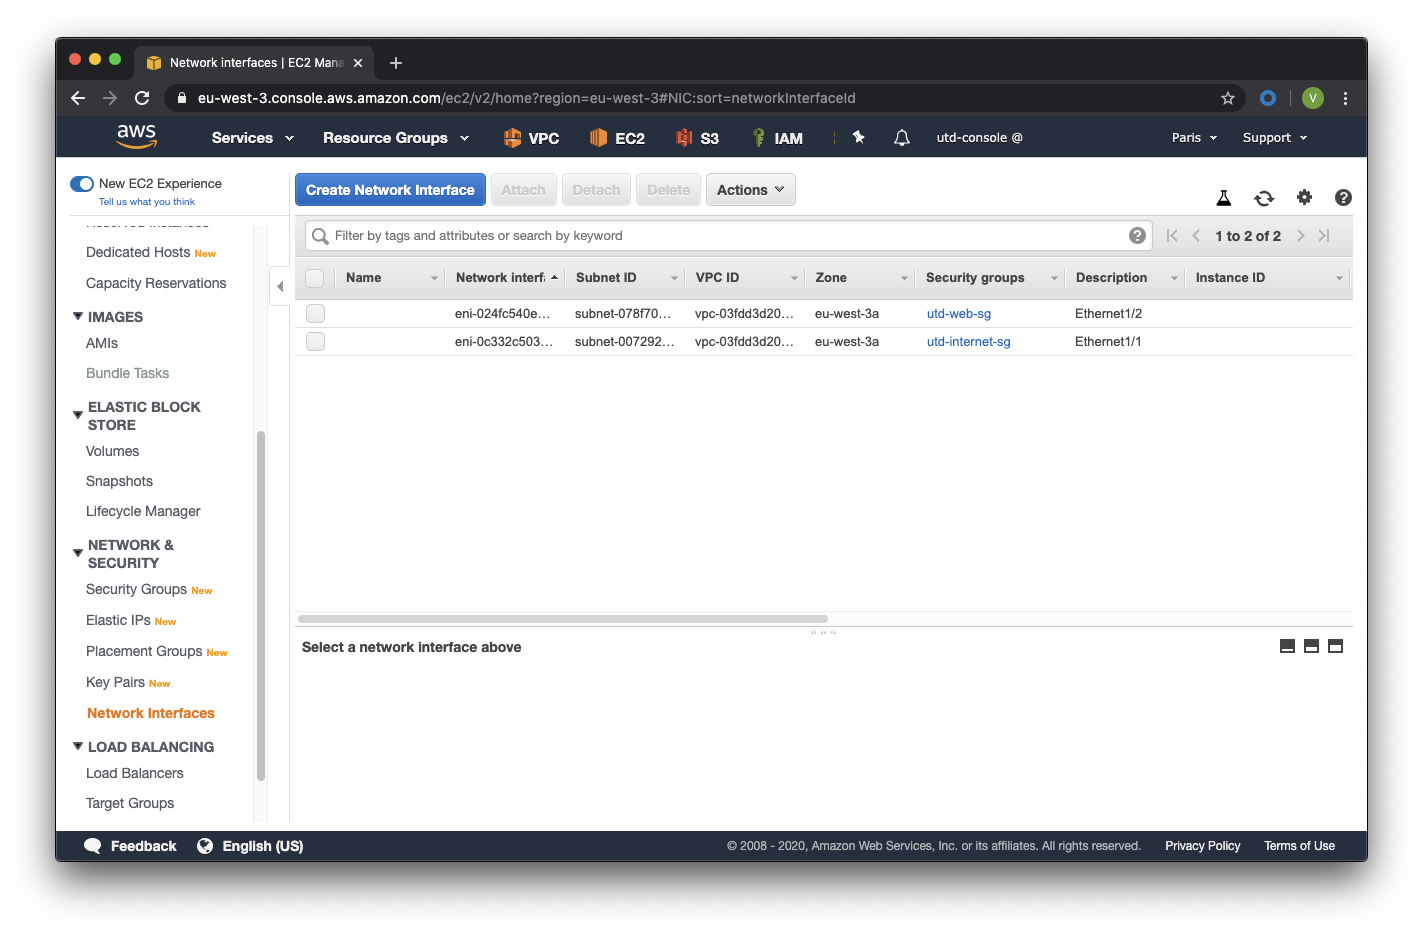
Task: Open Key Pairs in sidebar
Action: coord(115,682)
